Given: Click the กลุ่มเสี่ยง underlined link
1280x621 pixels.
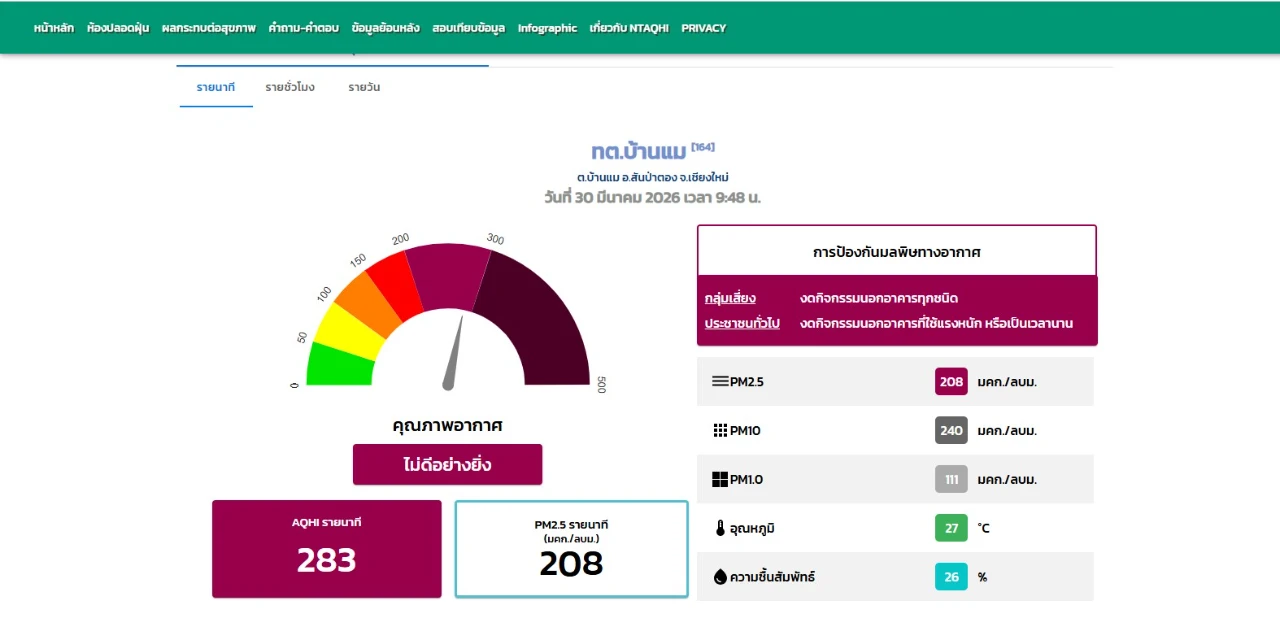Looking at the screenshot, I should tap(730, 298).
